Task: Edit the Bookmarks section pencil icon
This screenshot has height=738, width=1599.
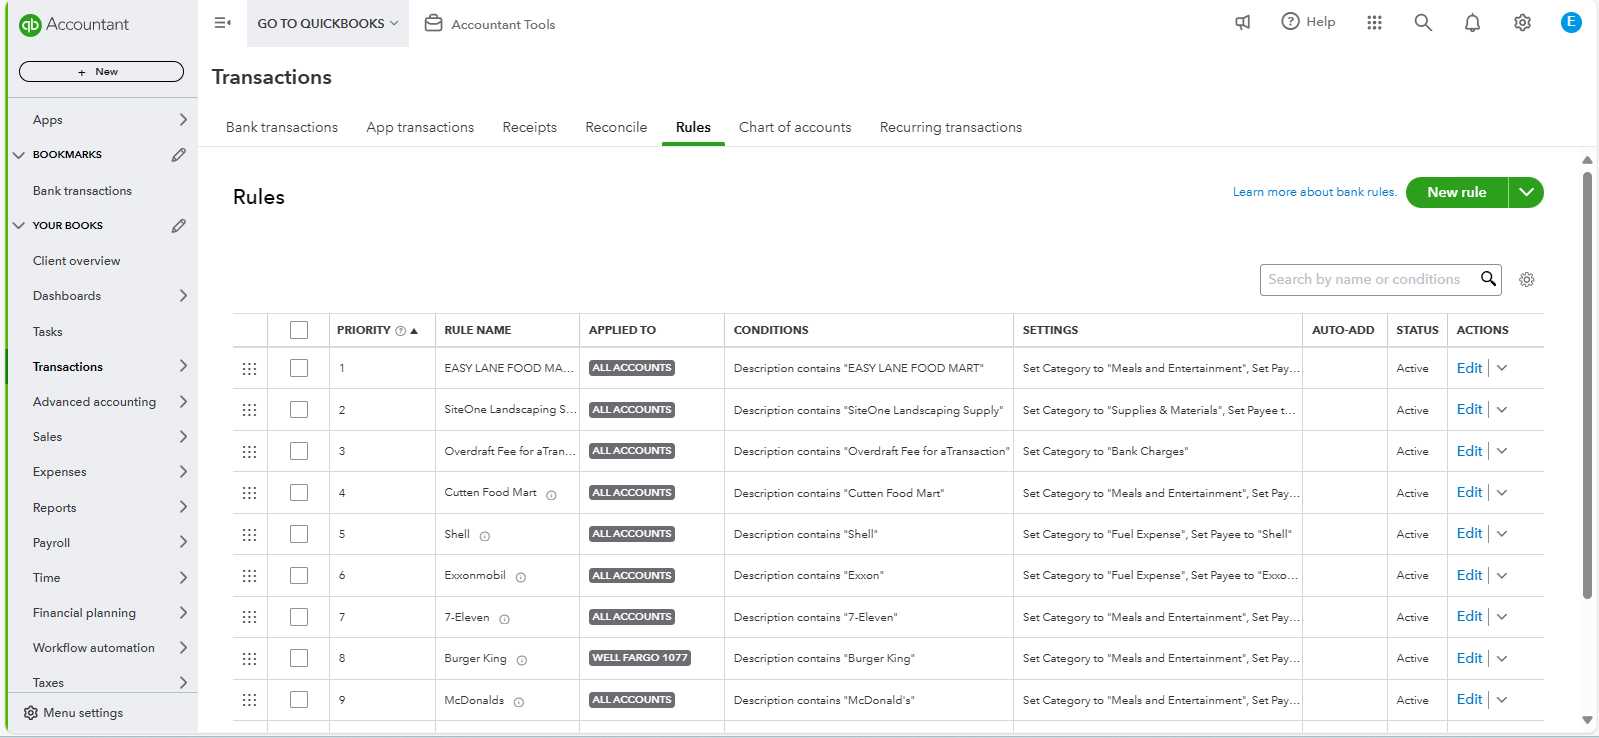Action: coord(178,155)
